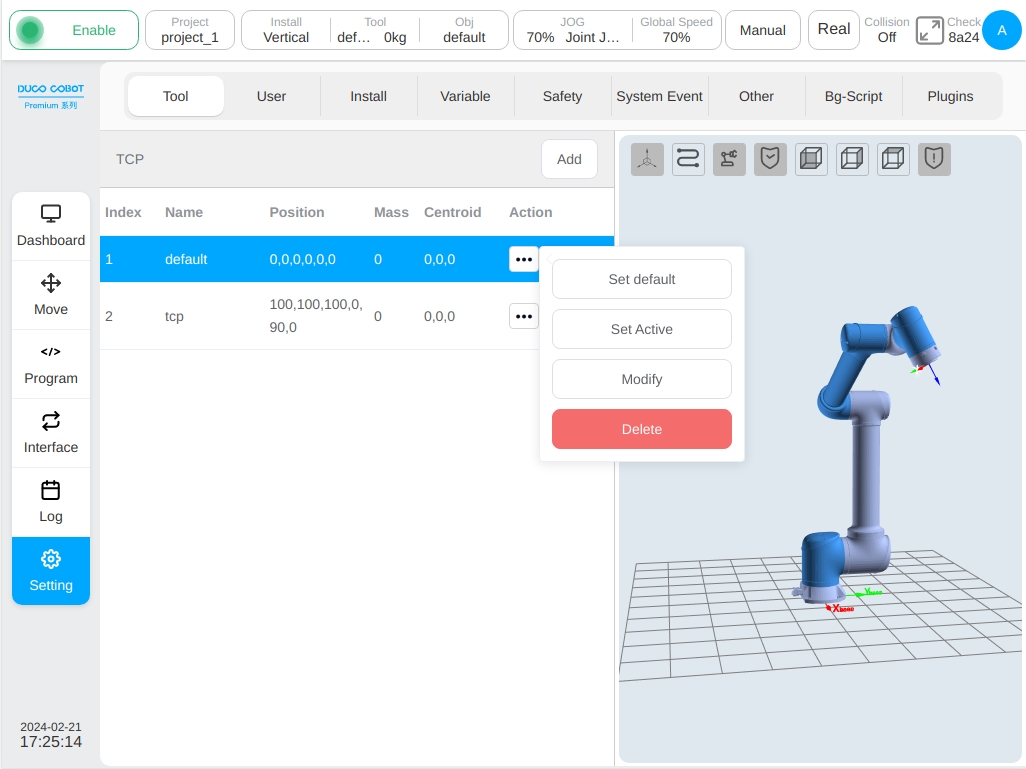Viewport: 1026px width, 769px height.
Task: Toggle the trajectory path display icon
Action: [688, 159]
